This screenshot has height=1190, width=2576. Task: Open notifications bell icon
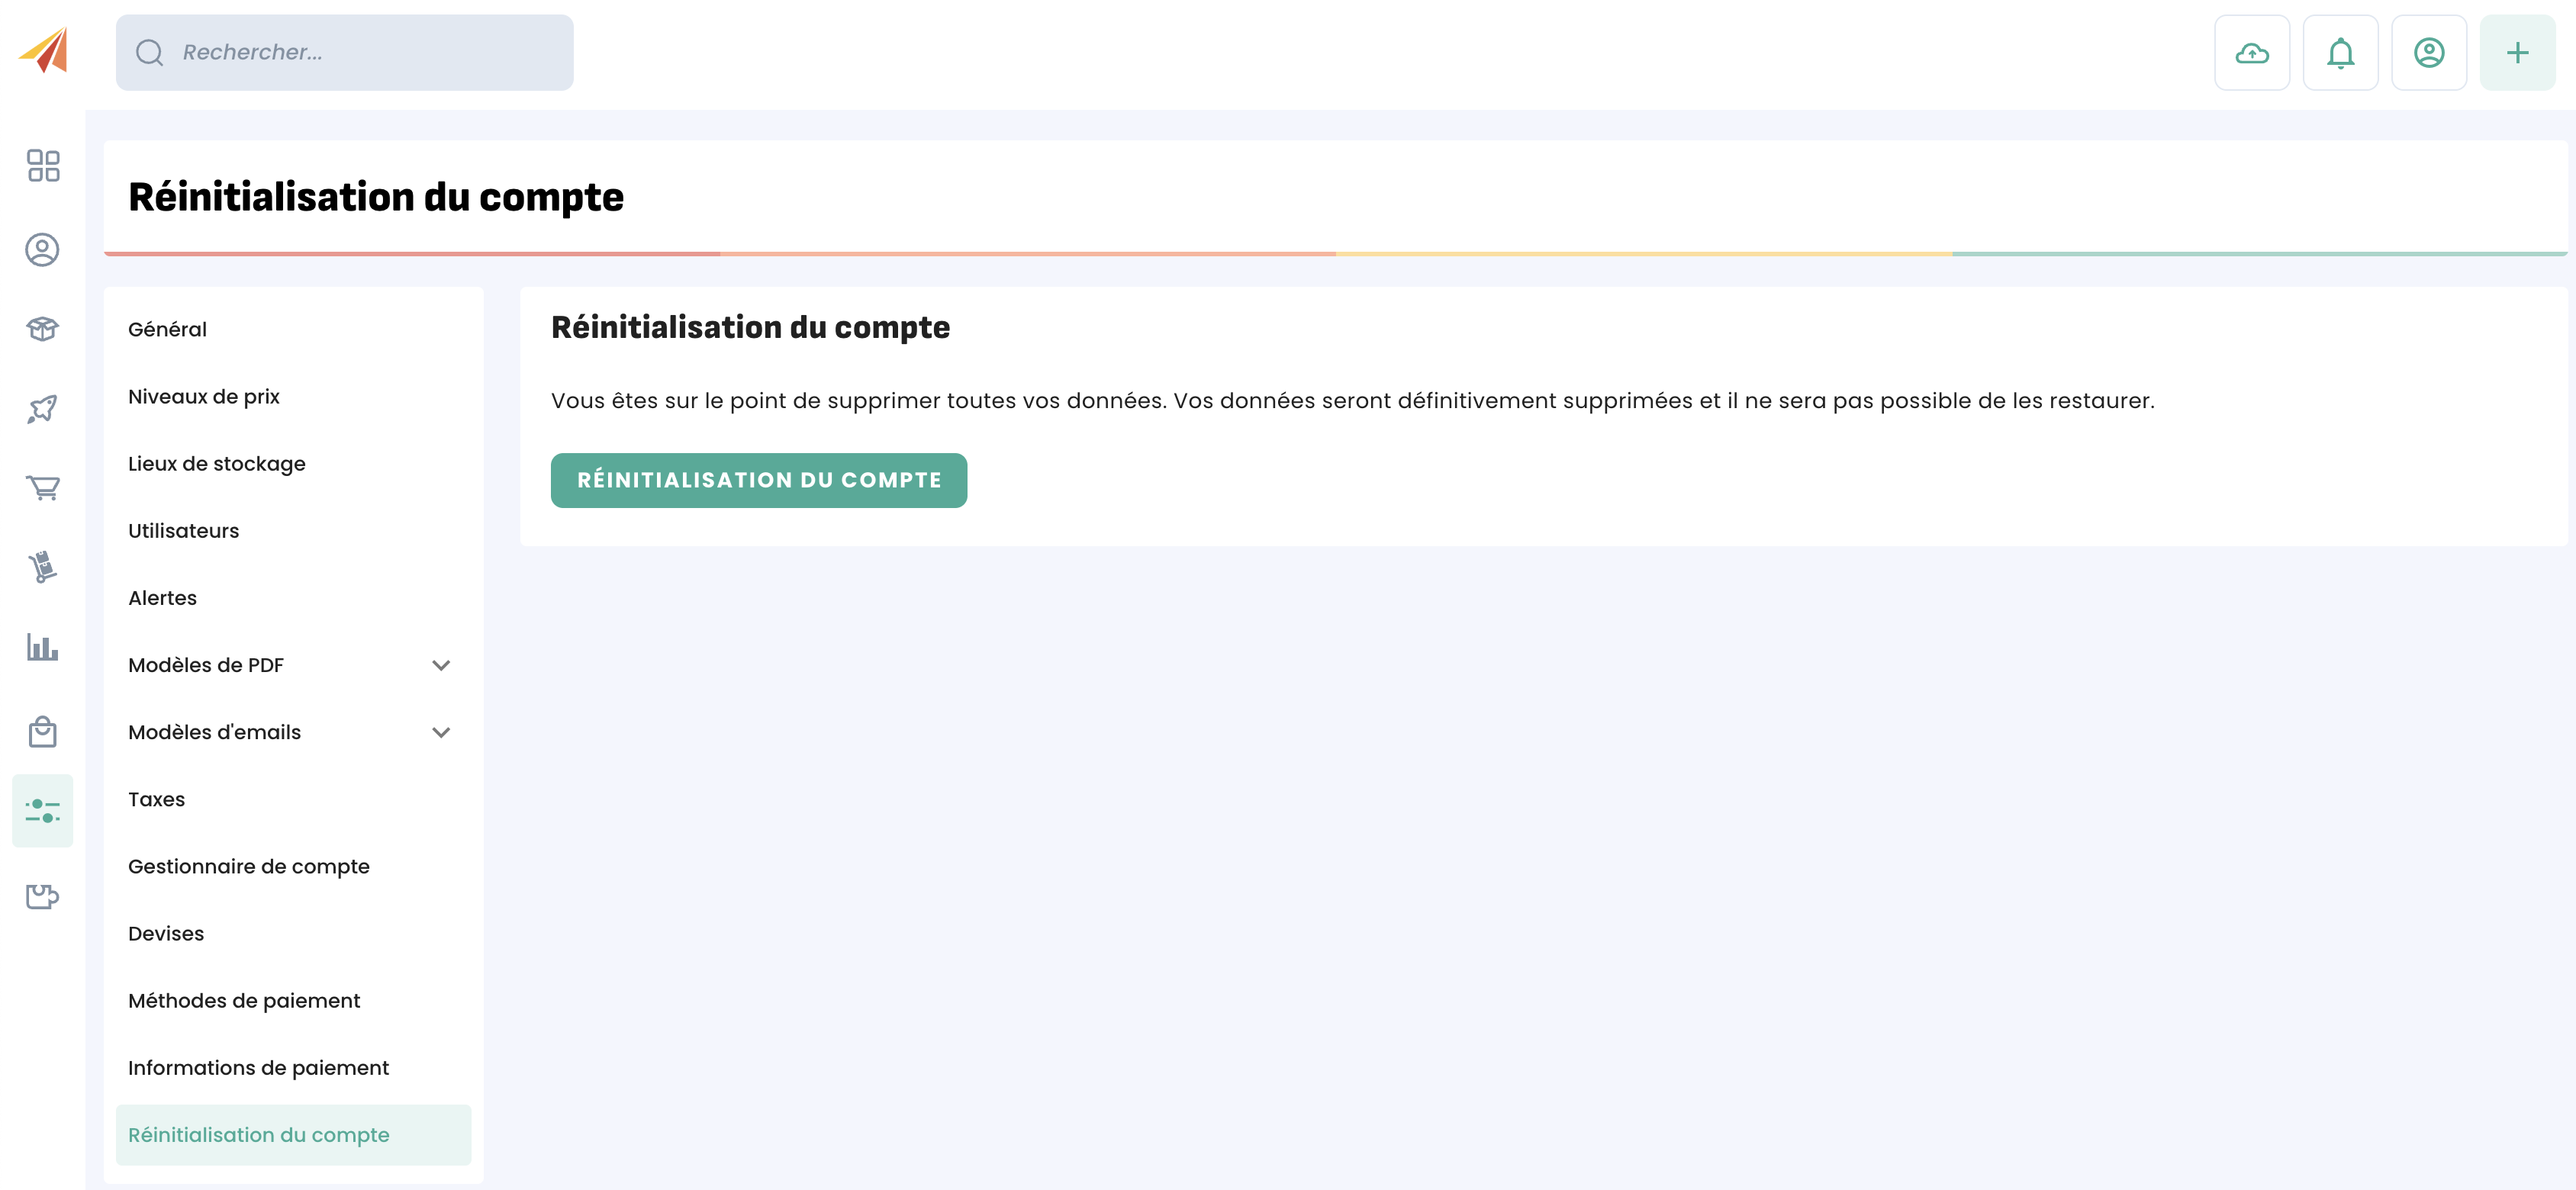tap(2340, 53)
